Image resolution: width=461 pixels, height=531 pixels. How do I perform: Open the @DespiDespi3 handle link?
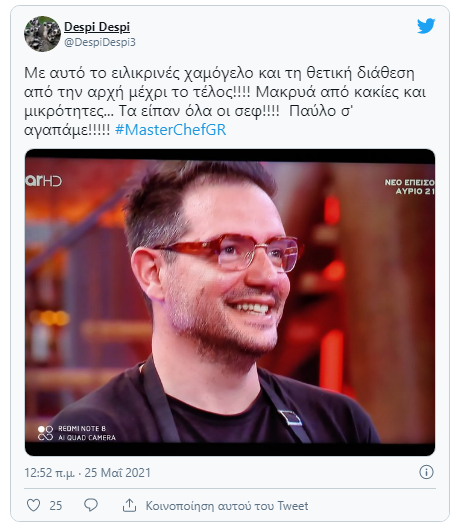click(100, 42)
